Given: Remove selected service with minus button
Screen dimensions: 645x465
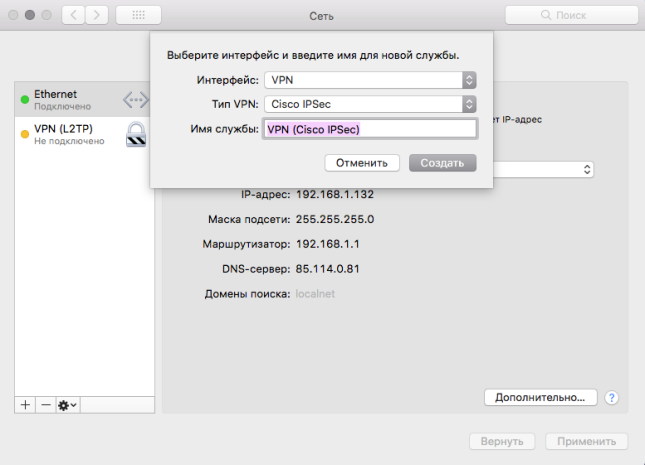Looking at the screenshot, I should click(x=46, y=405).
